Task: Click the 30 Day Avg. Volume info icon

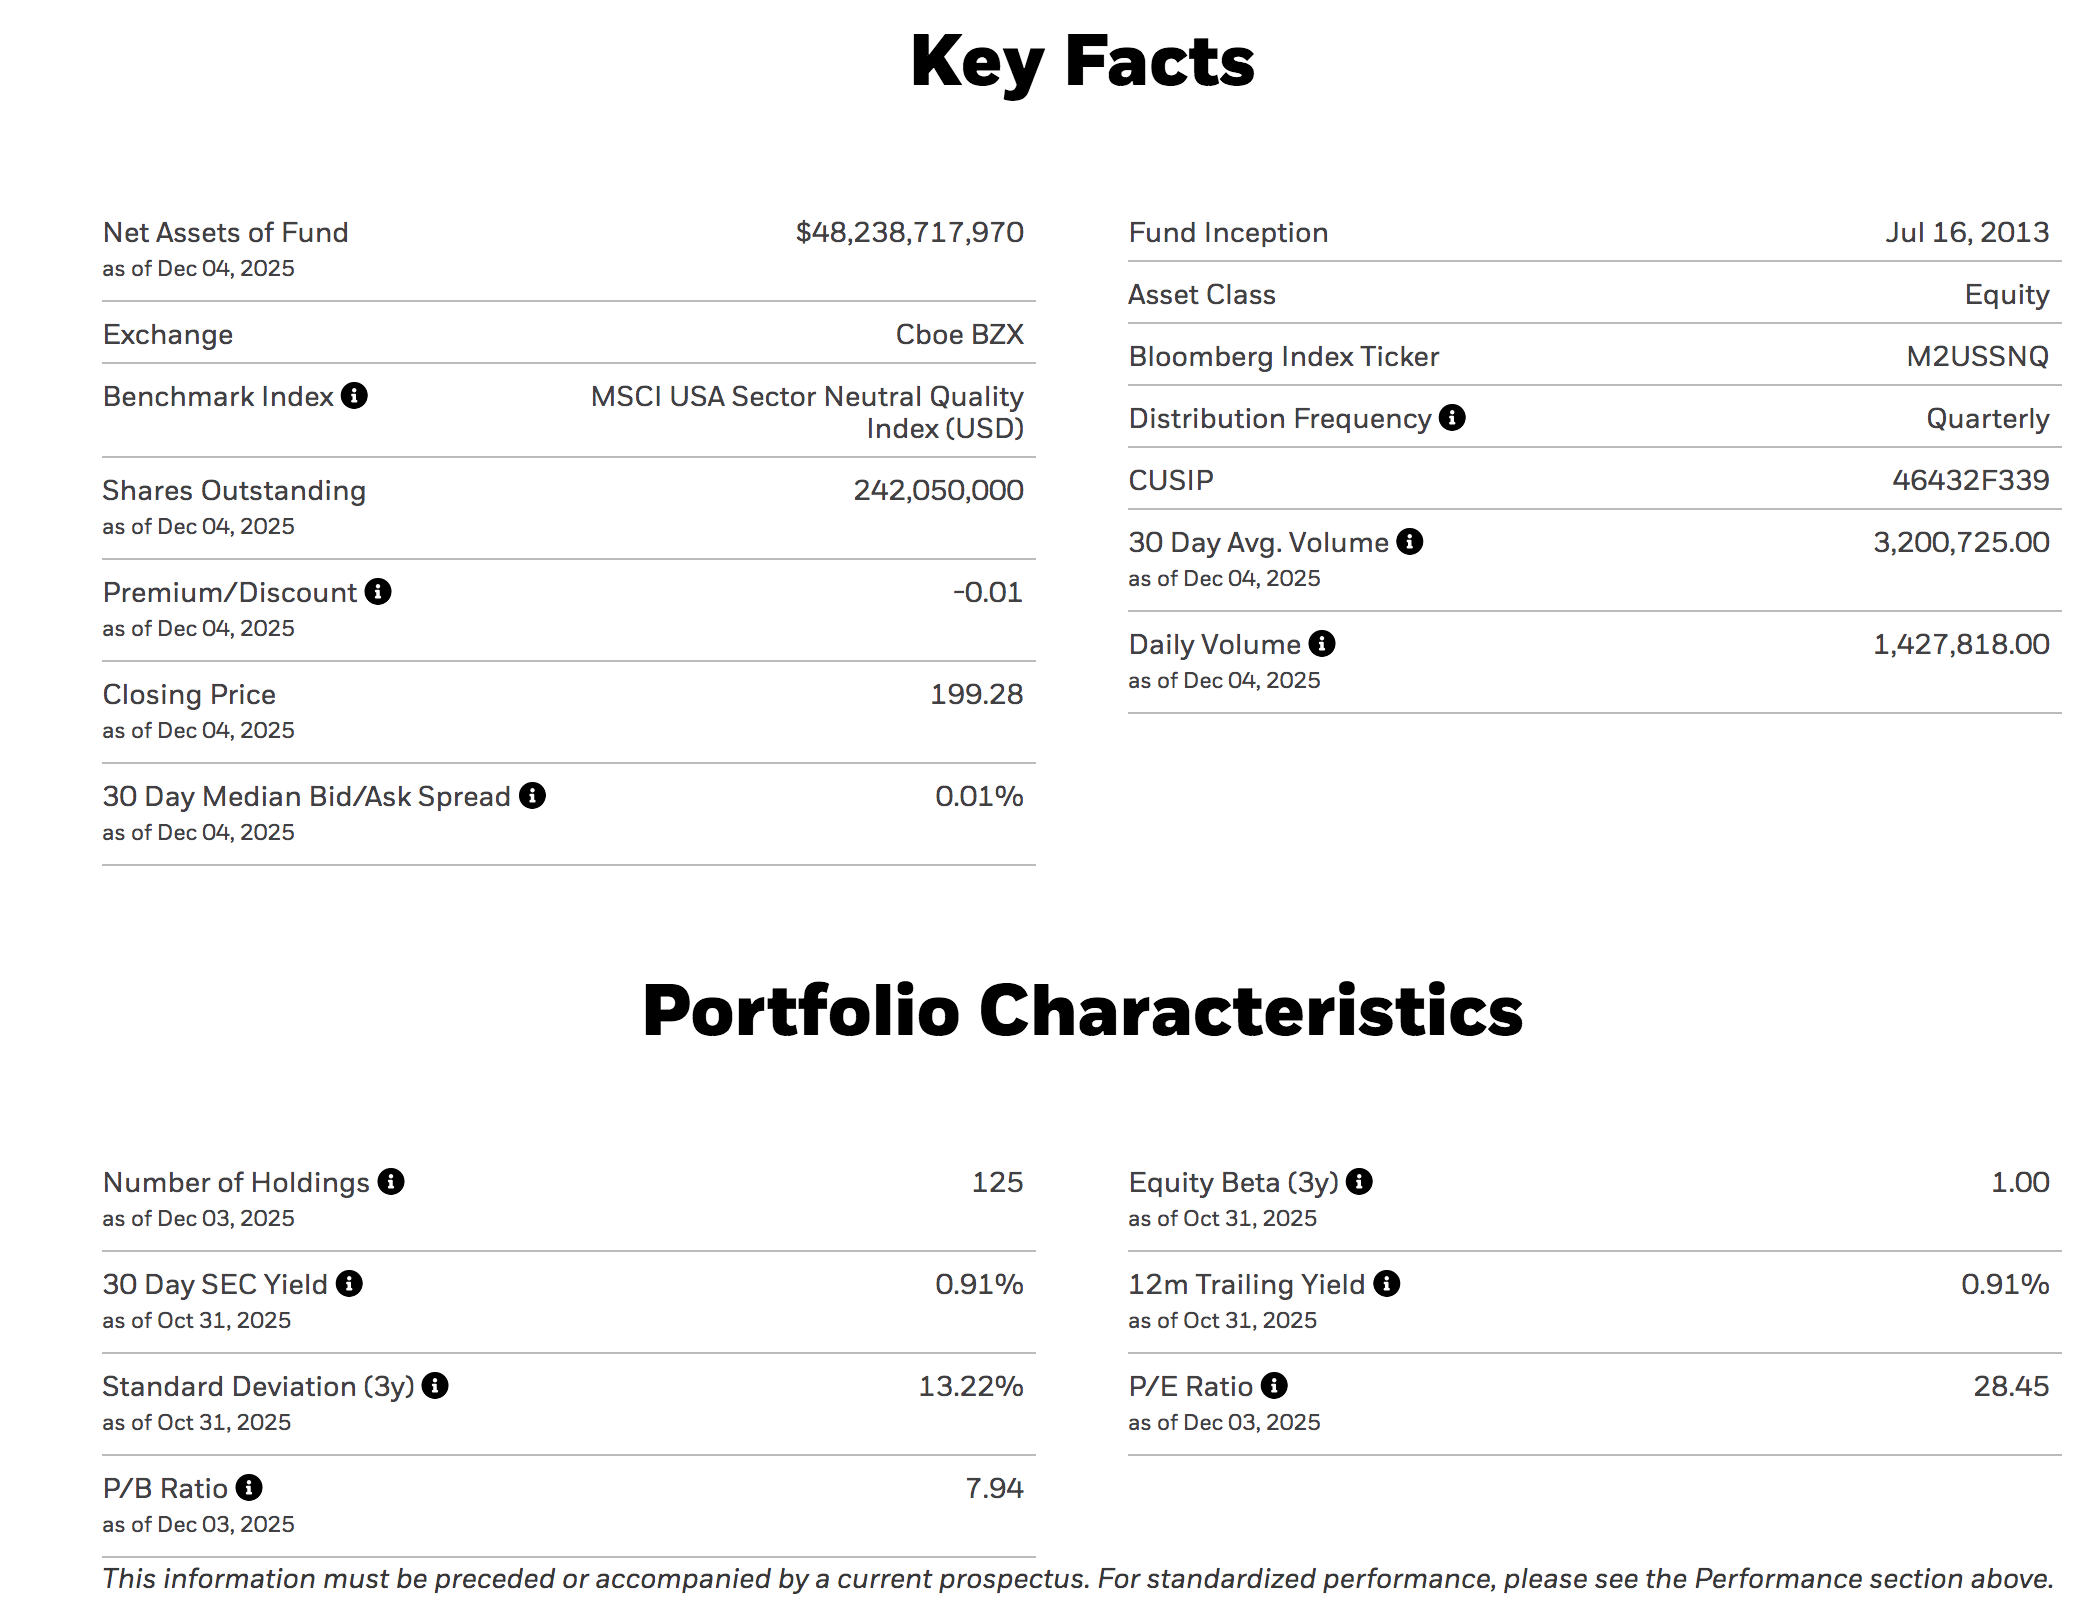Action: [x=1410, y=542]
